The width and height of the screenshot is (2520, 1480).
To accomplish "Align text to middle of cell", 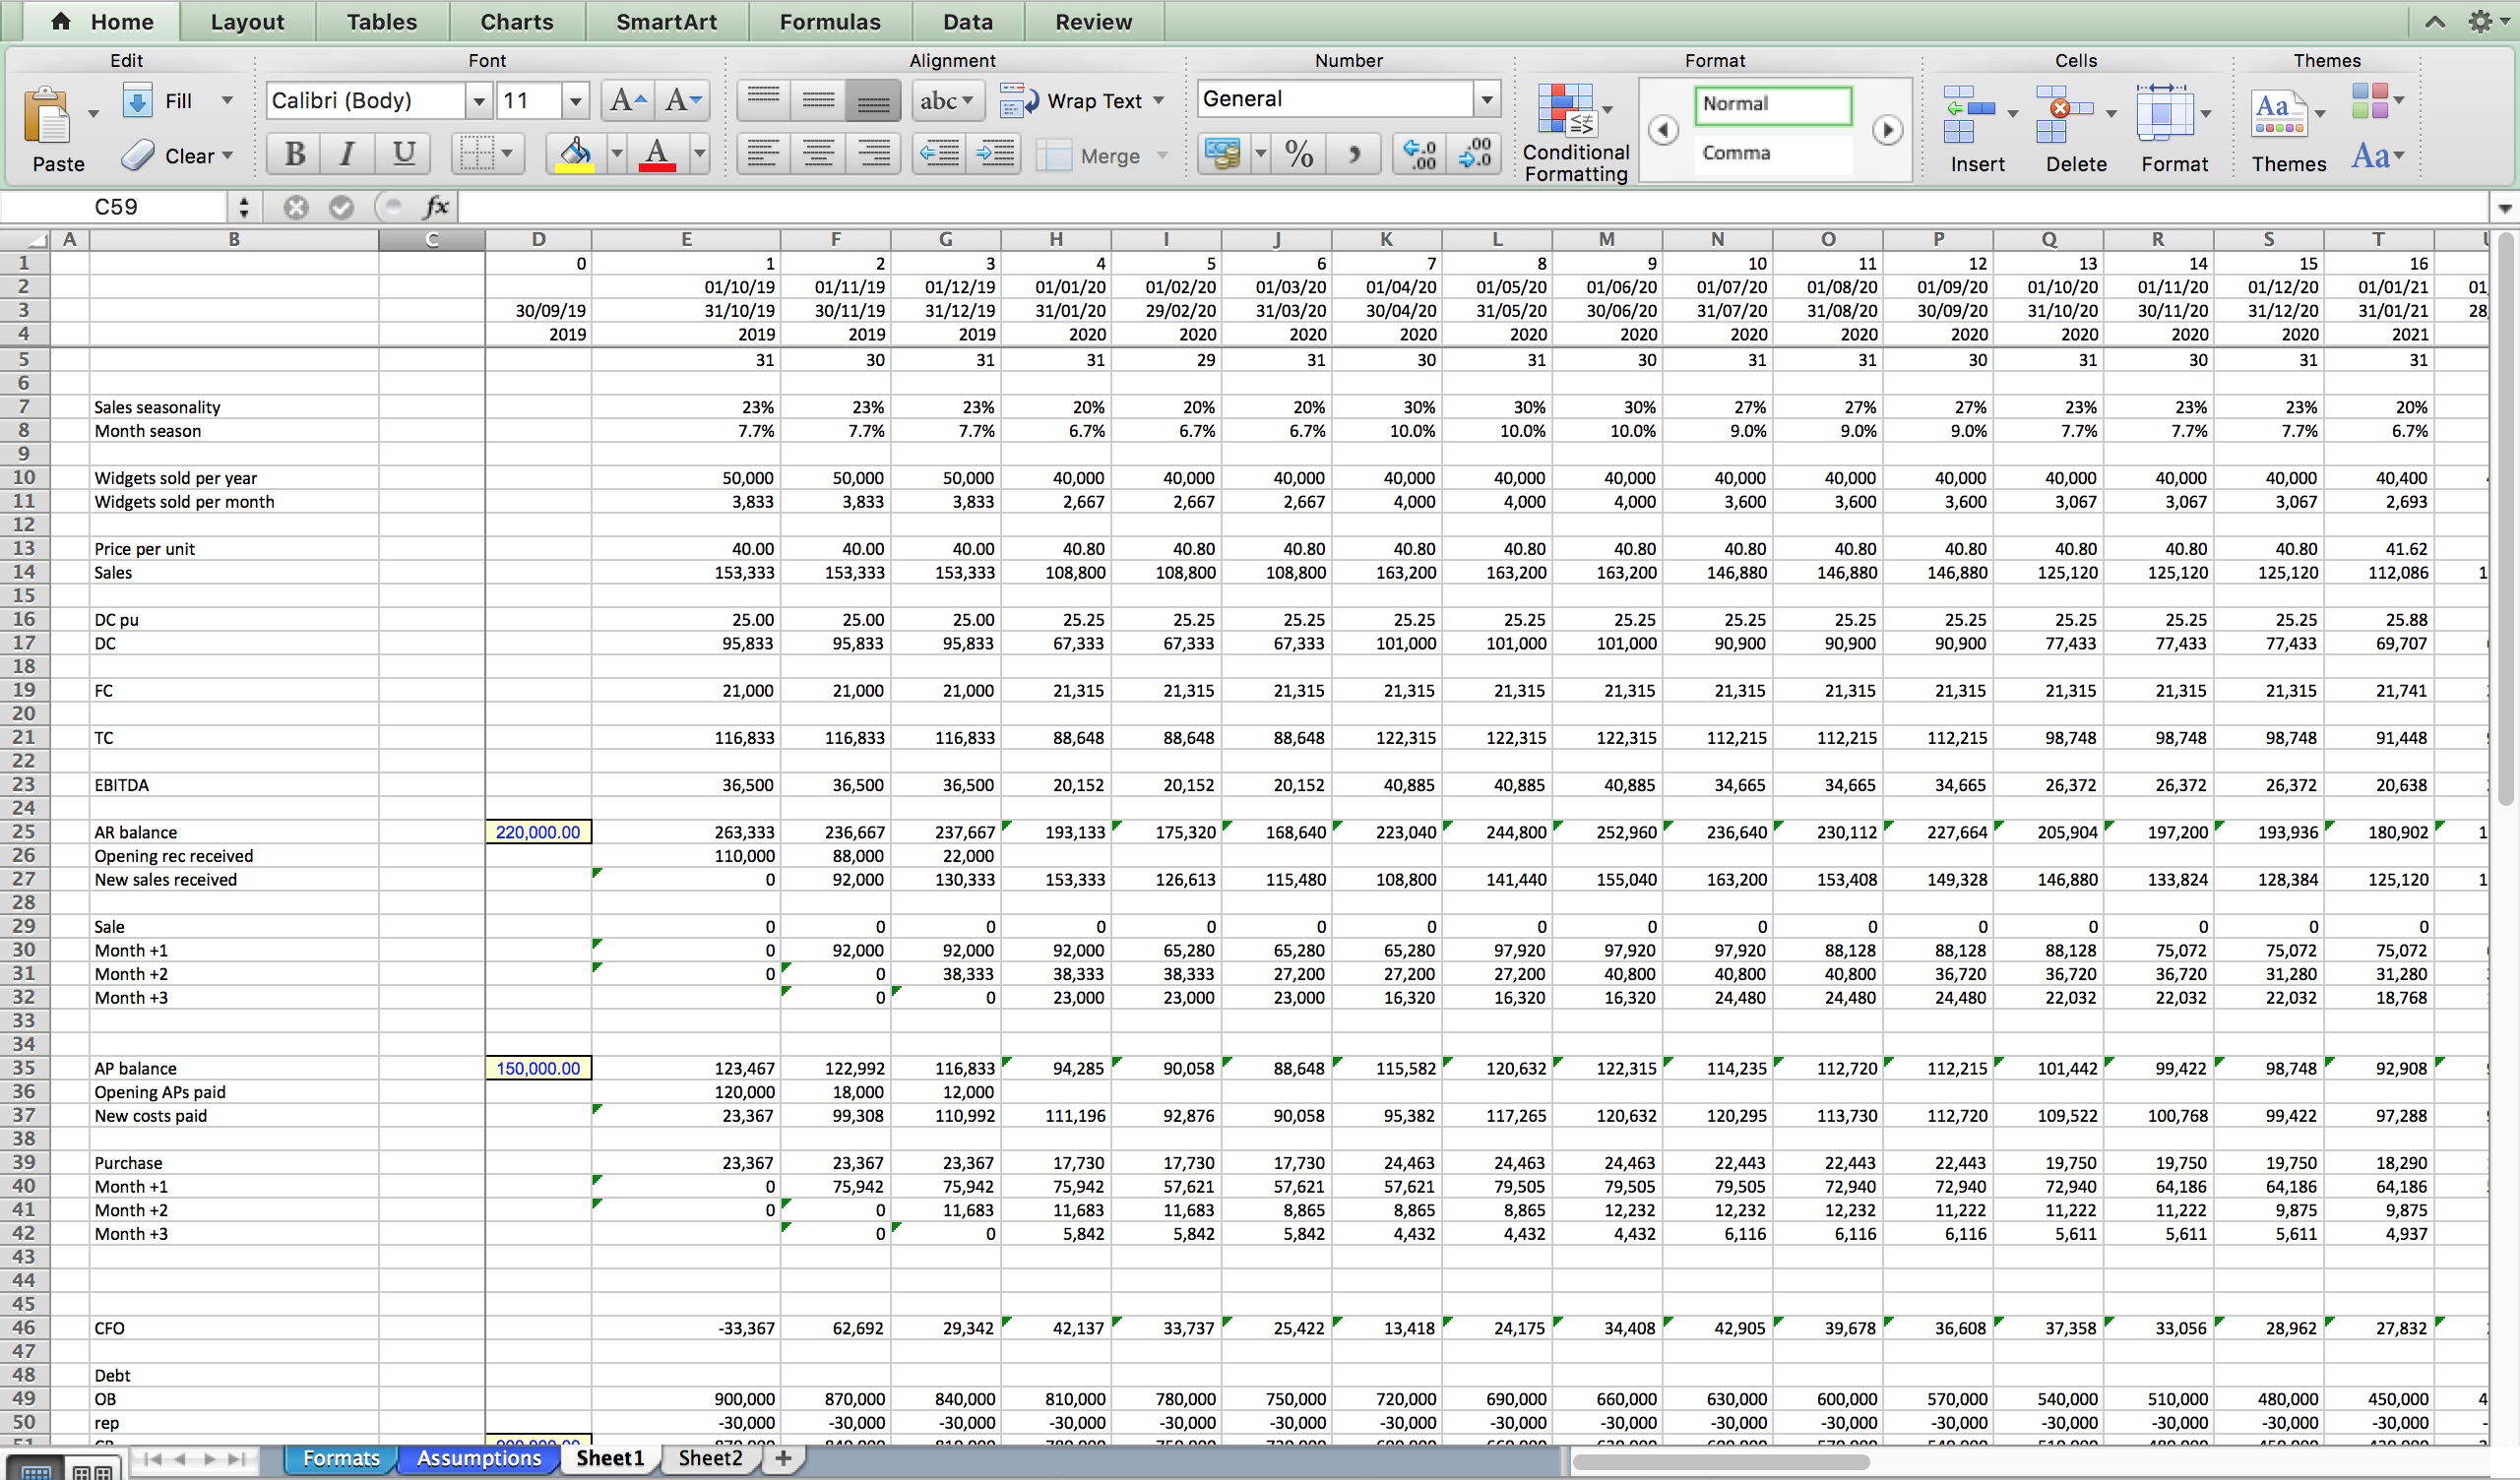I will pyautogui.click(x=818, y=100).
